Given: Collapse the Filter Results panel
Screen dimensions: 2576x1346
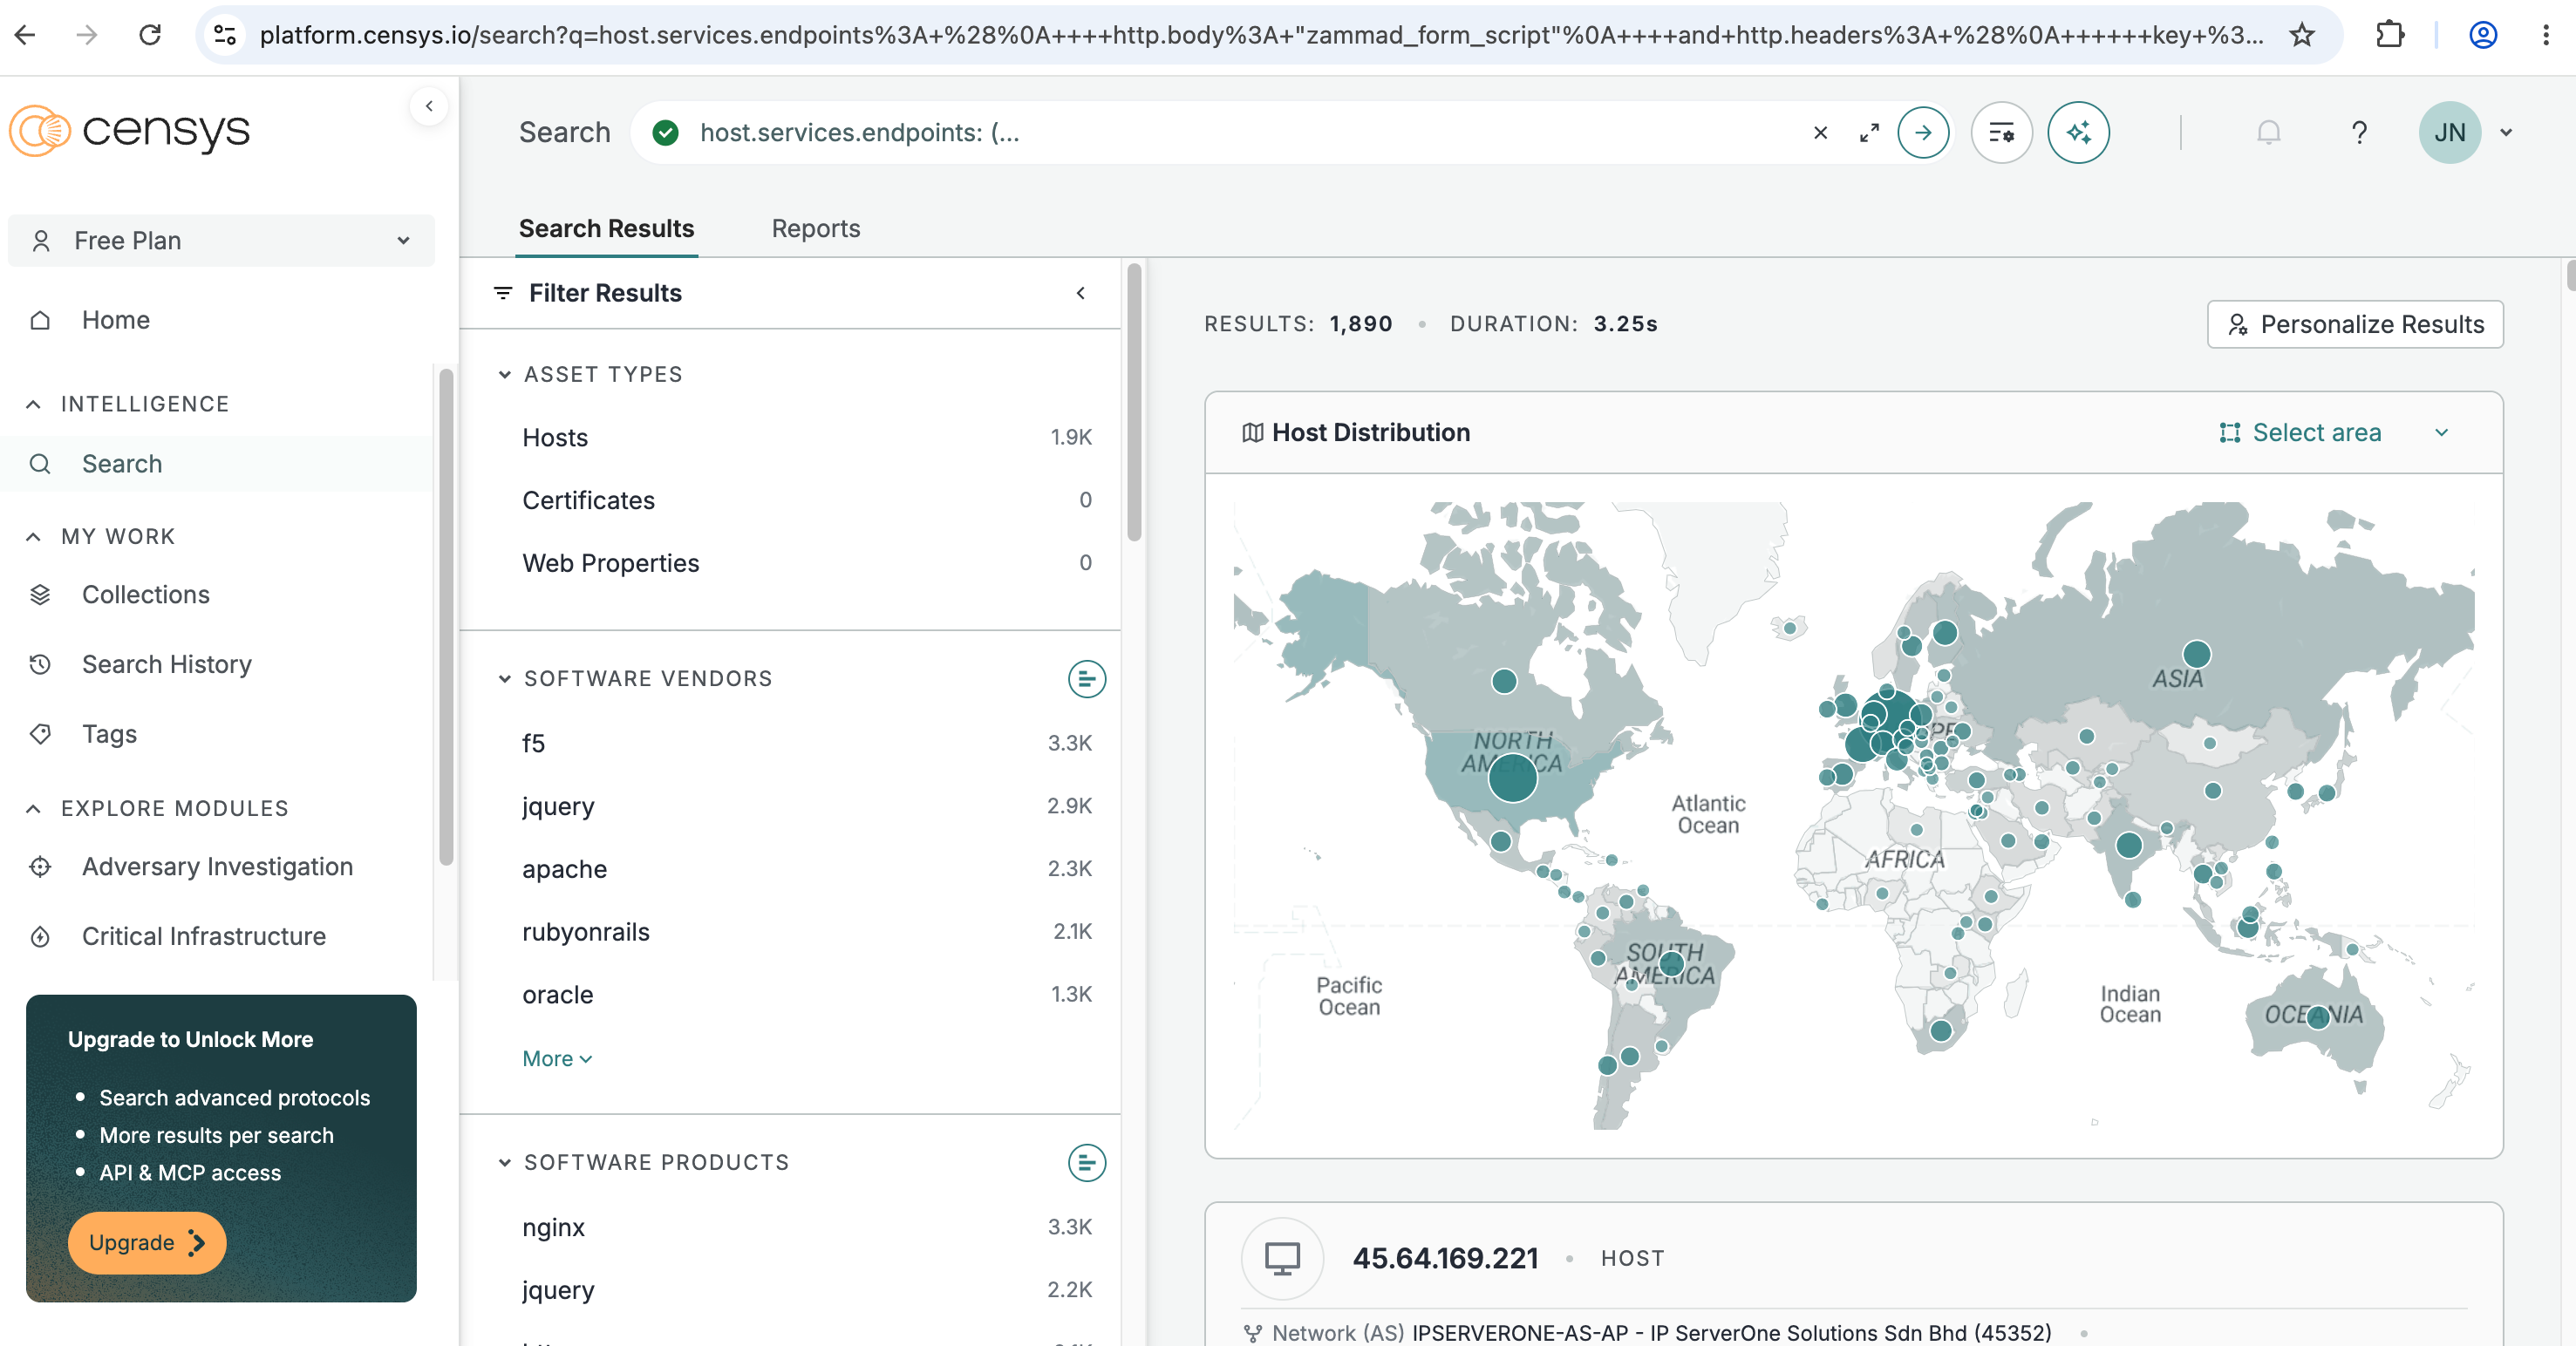Looking at the screenshot, I should (1080, 293).
